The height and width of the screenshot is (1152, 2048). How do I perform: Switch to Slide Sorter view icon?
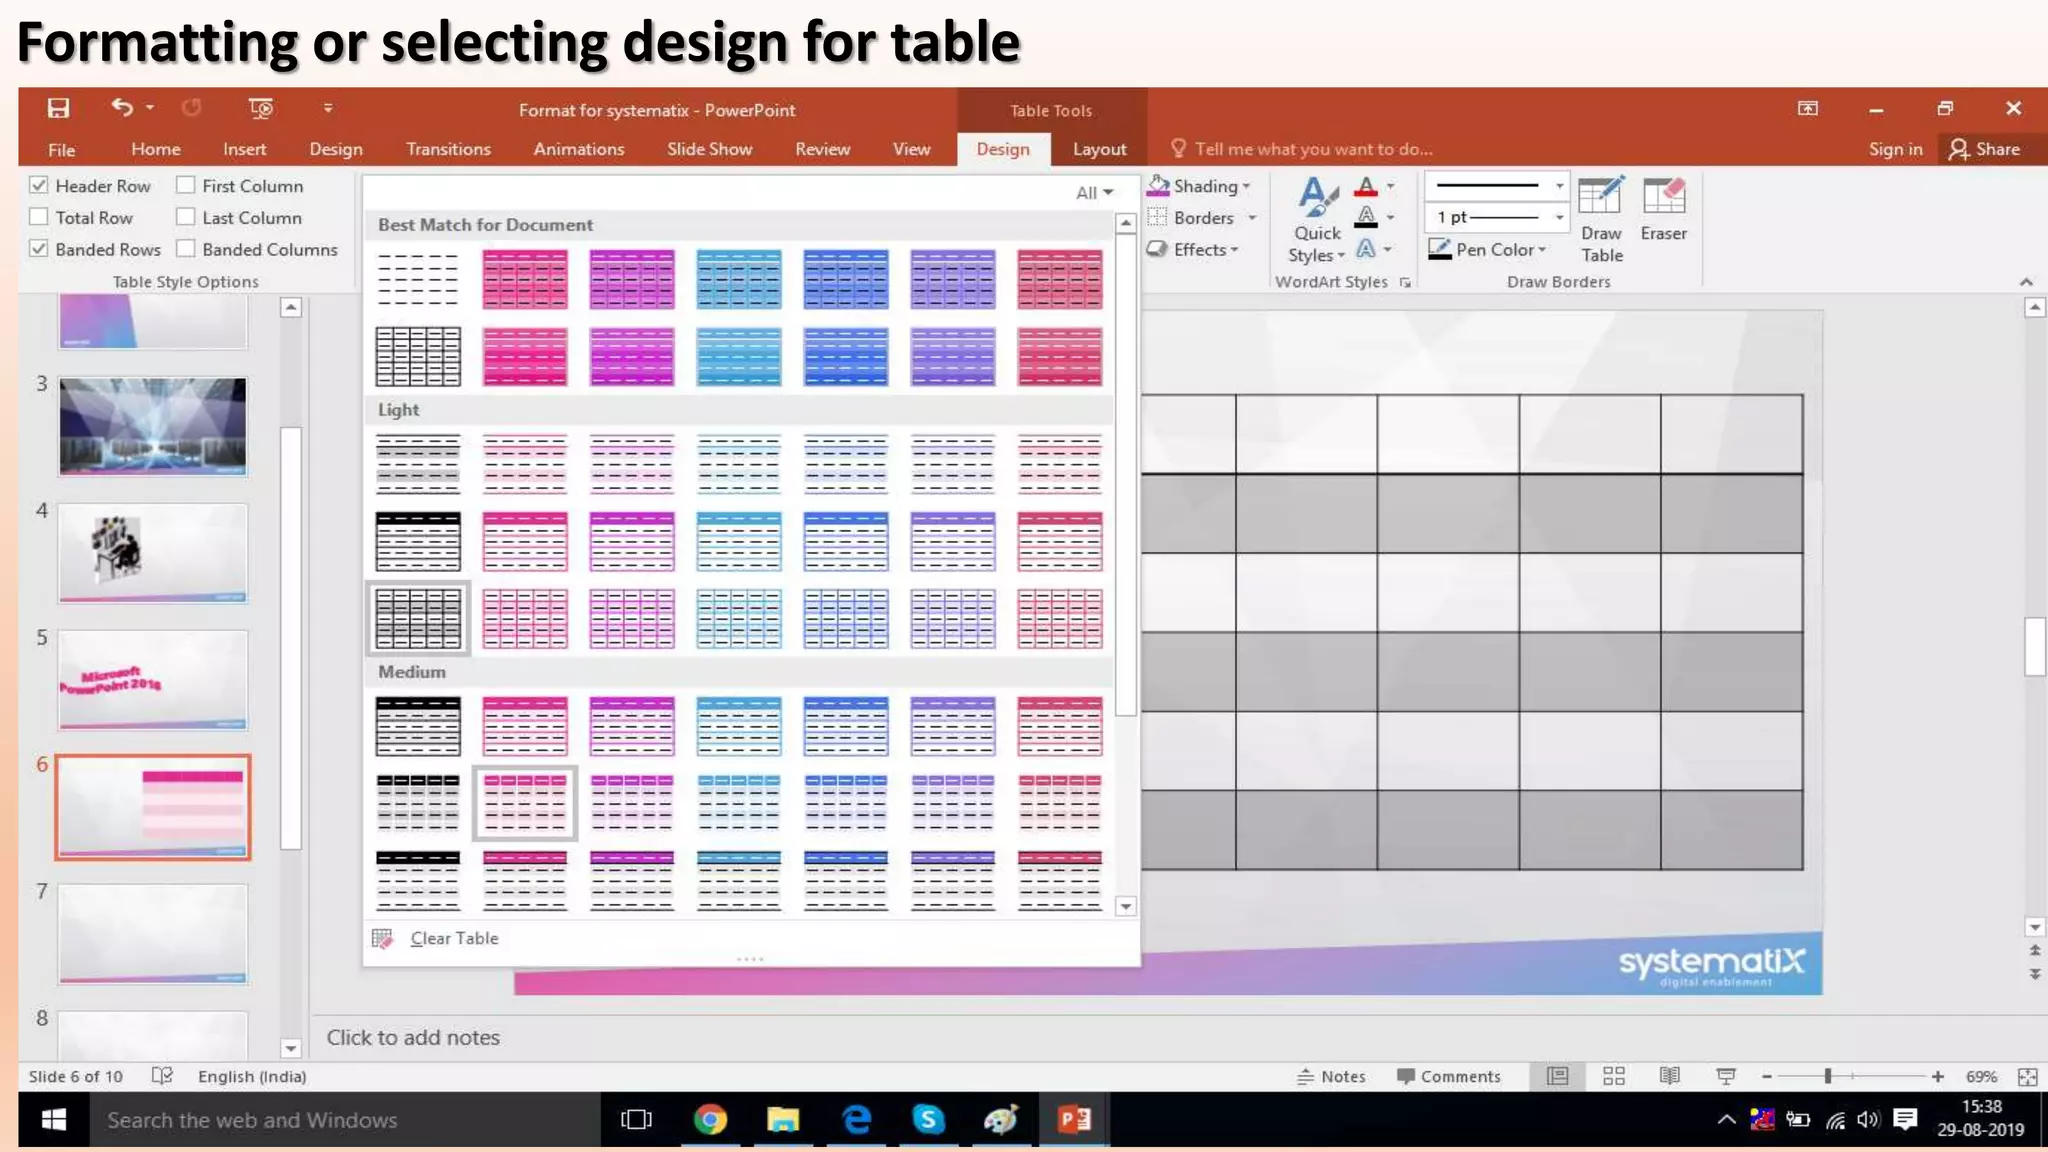1613,1076
